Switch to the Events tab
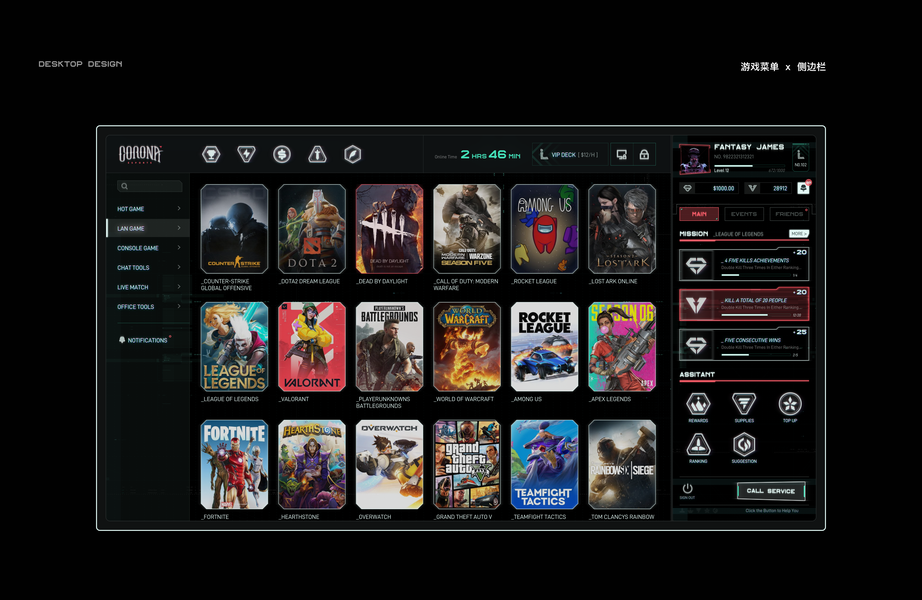 click(744, 214)
